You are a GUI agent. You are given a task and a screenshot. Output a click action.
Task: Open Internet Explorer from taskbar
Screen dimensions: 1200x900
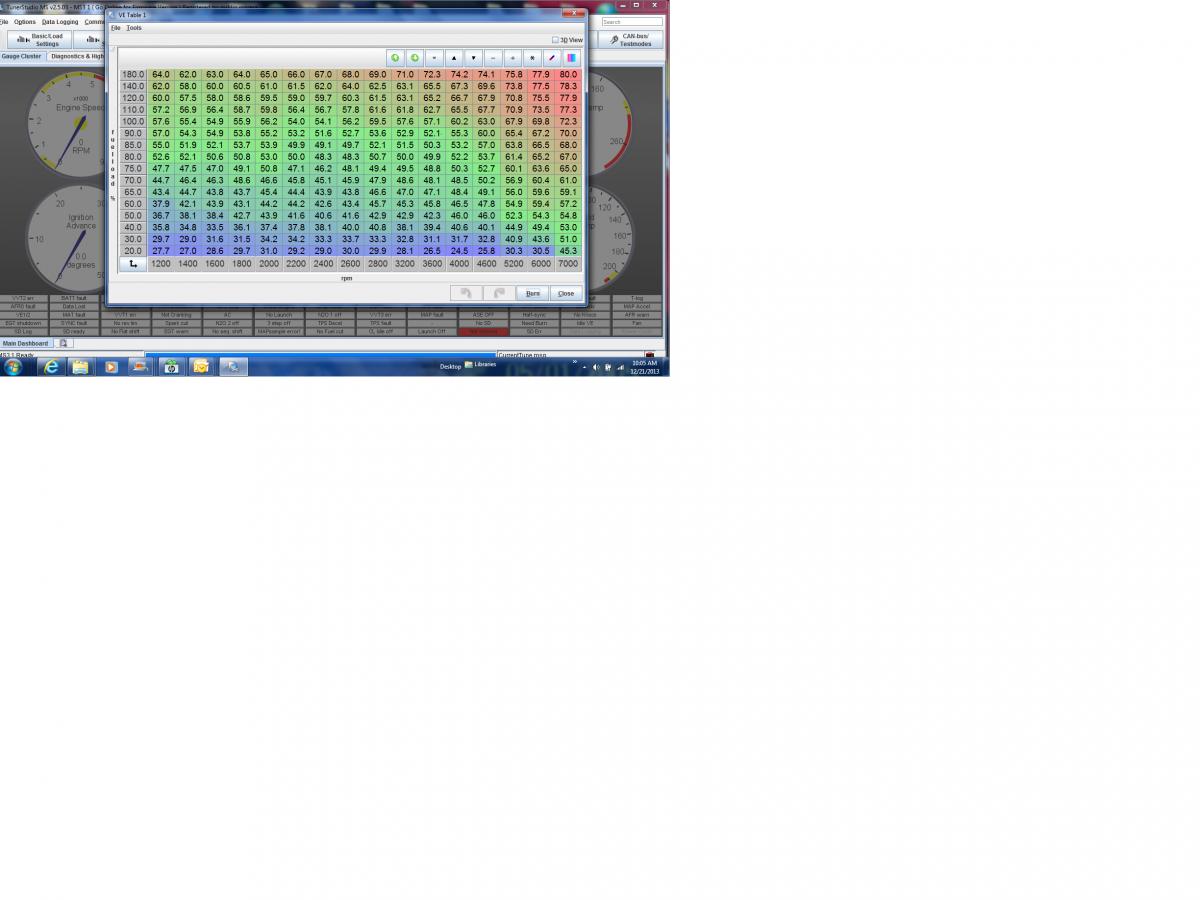(51, 367)
